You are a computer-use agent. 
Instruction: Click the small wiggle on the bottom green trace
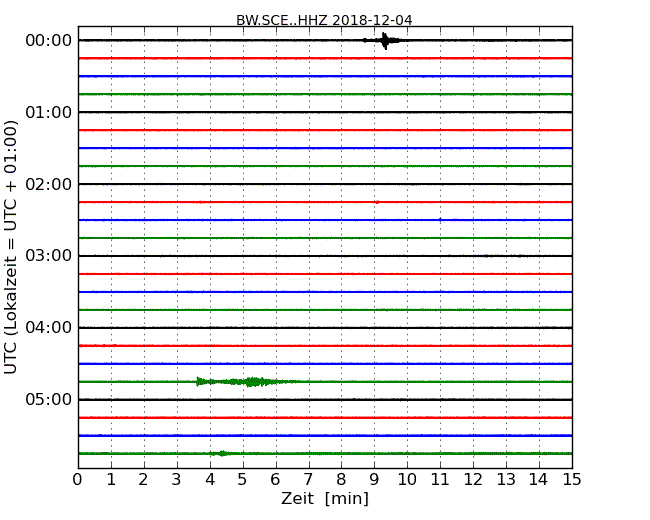pyautogui.click(x=222, y=453)
